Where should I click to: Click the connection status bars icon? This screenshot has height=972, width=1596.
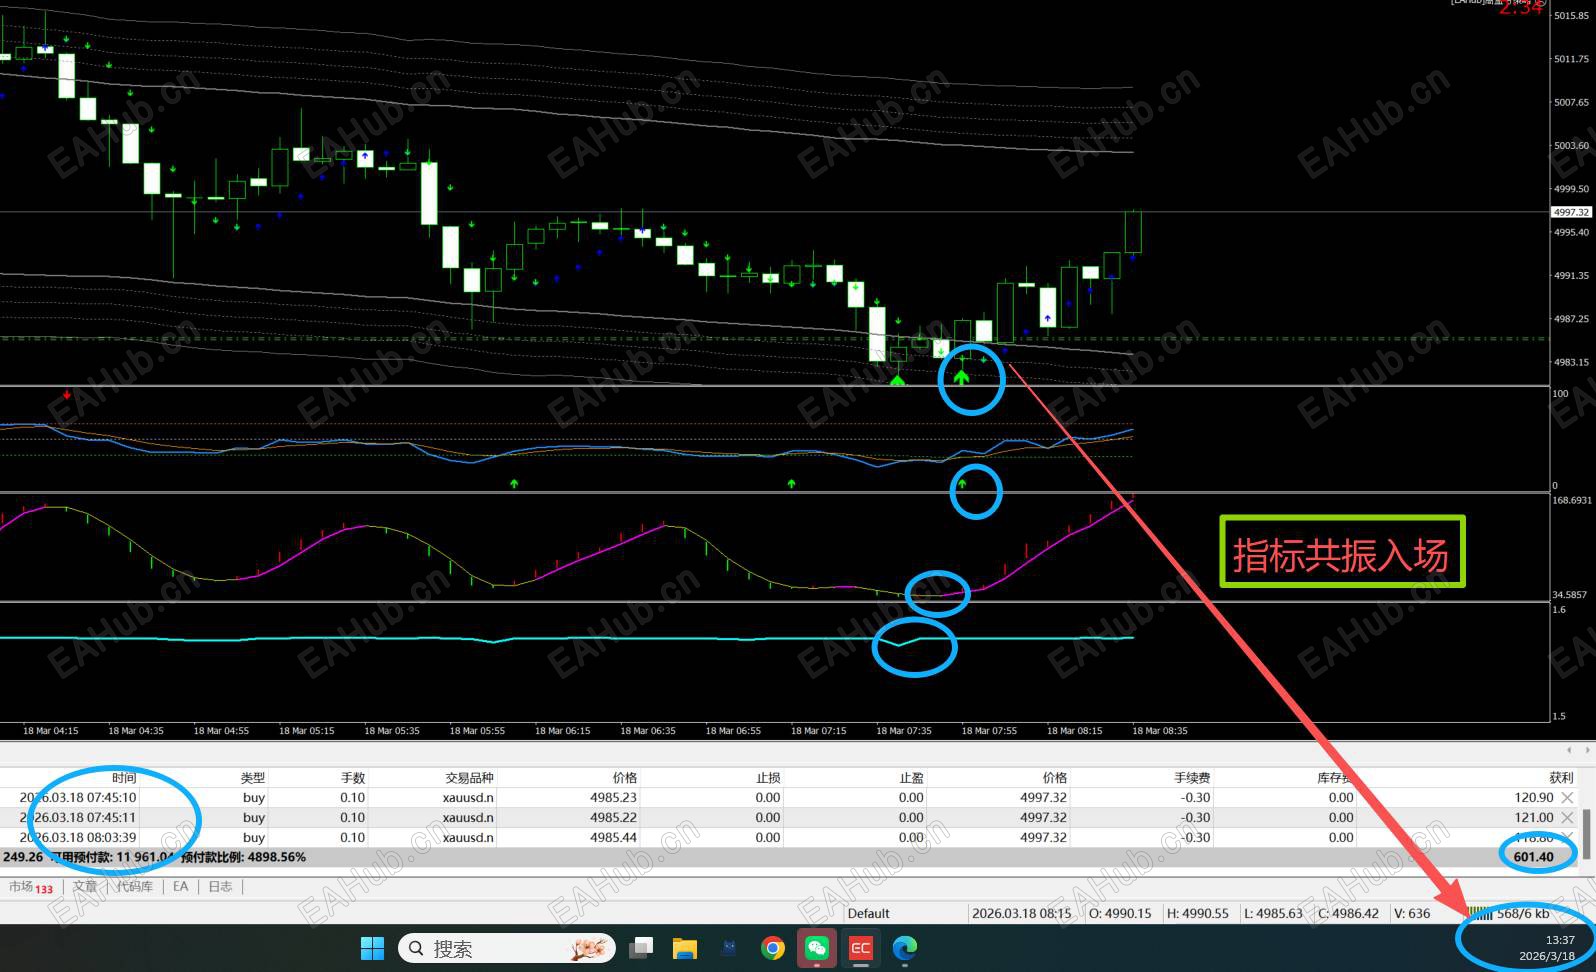1481,913
